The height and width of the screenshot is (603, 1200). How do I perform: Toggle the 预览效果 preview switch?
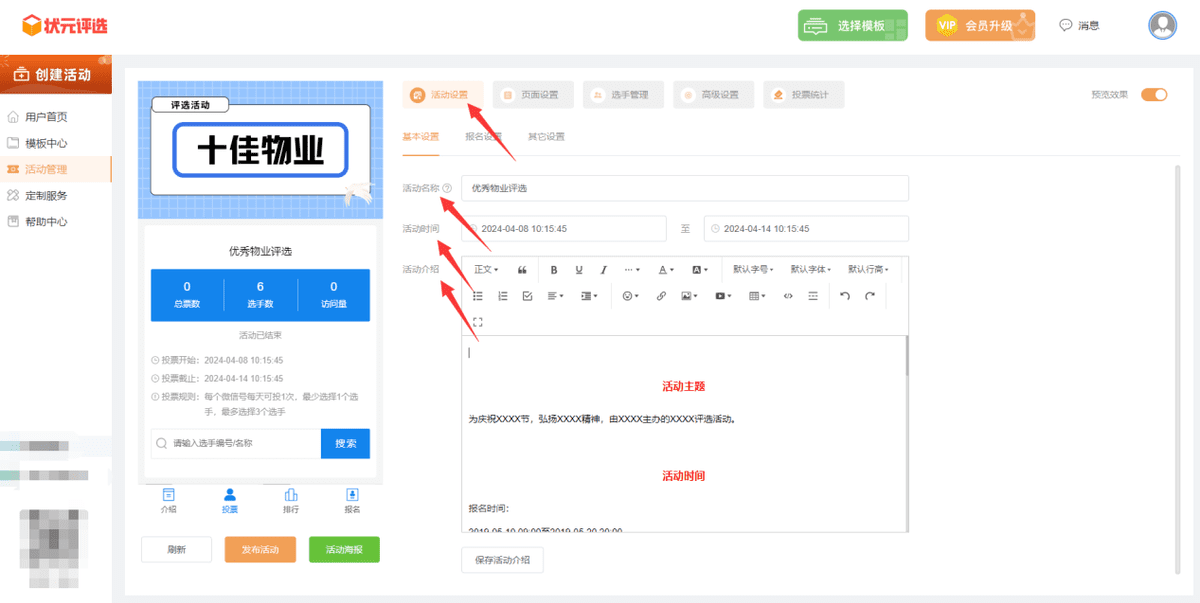pos(1155,94)
